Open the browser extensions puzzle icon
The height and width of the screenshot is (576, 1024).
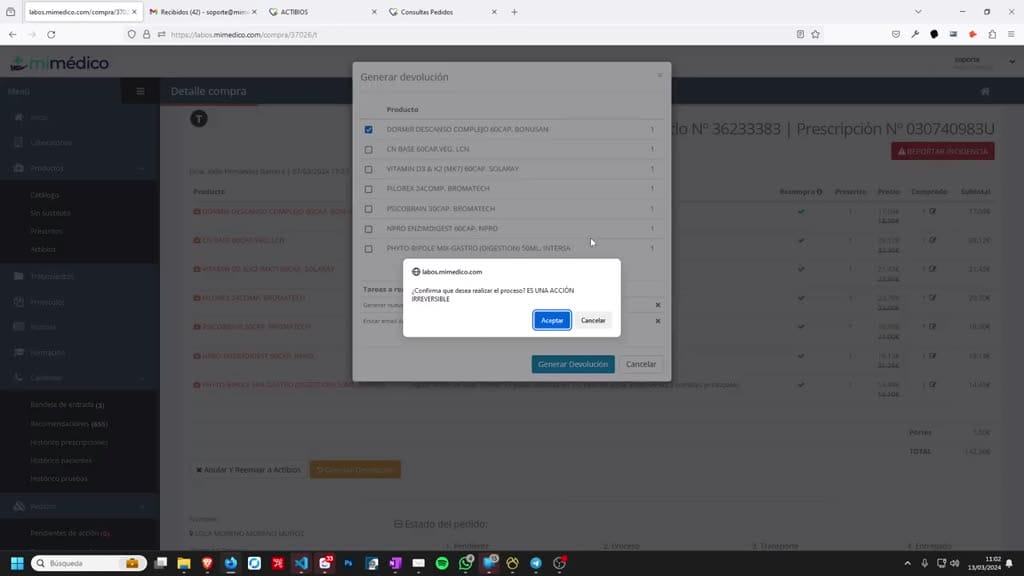point(992,35)
